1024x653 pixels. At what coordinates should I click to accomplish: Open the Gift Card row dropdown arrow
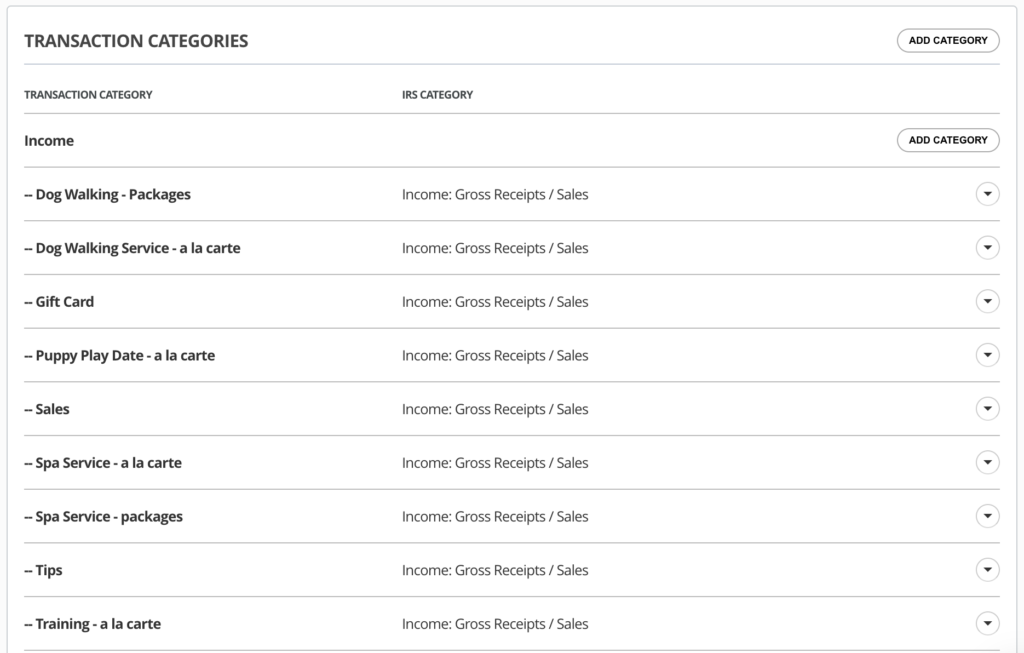pyautogui.click(x=987, y=301)
